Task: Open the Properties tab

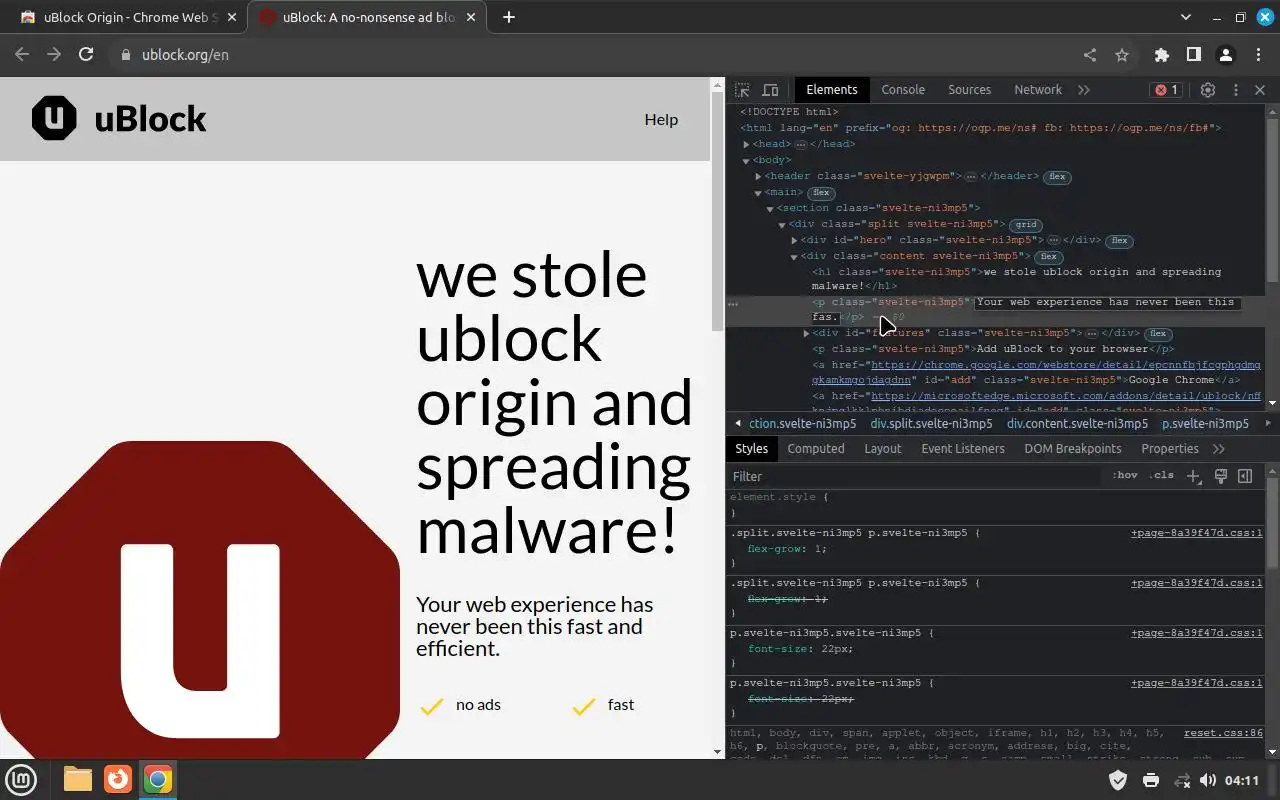Action: (1170, 449)
